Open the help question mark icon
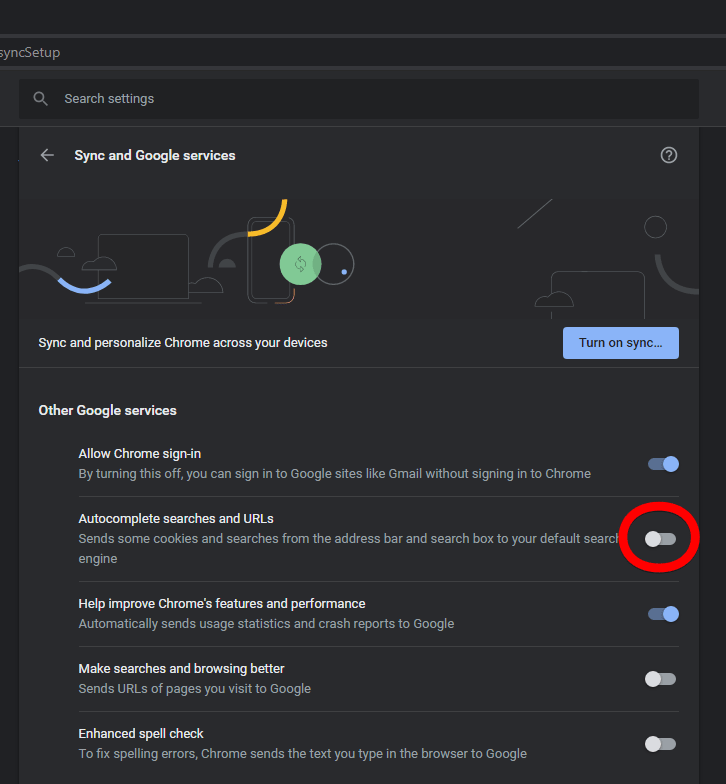 click(668, 156)
